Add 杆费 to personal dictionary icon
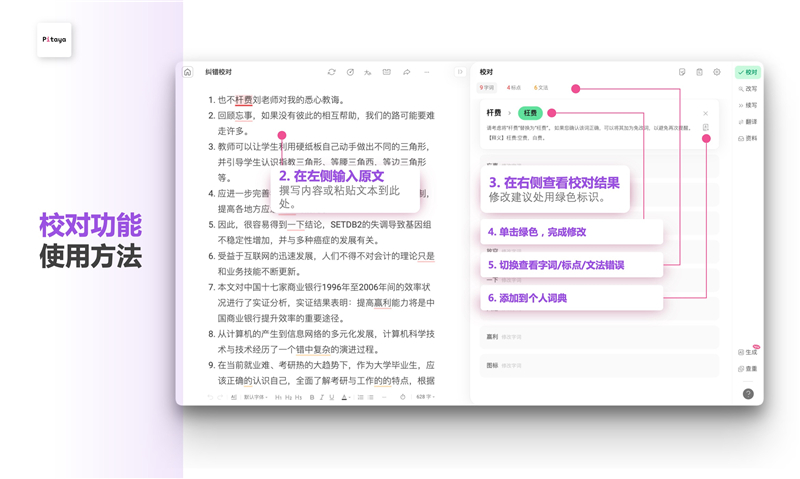The image size is (800, 479). coord(706,128)
